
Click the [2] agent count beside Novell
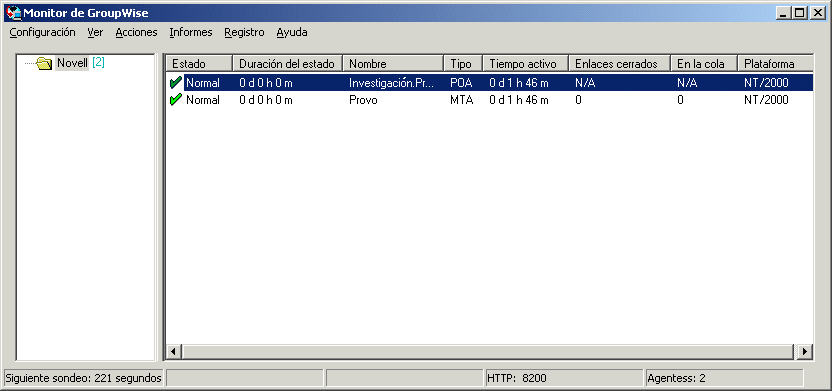[x=98, y=63]
